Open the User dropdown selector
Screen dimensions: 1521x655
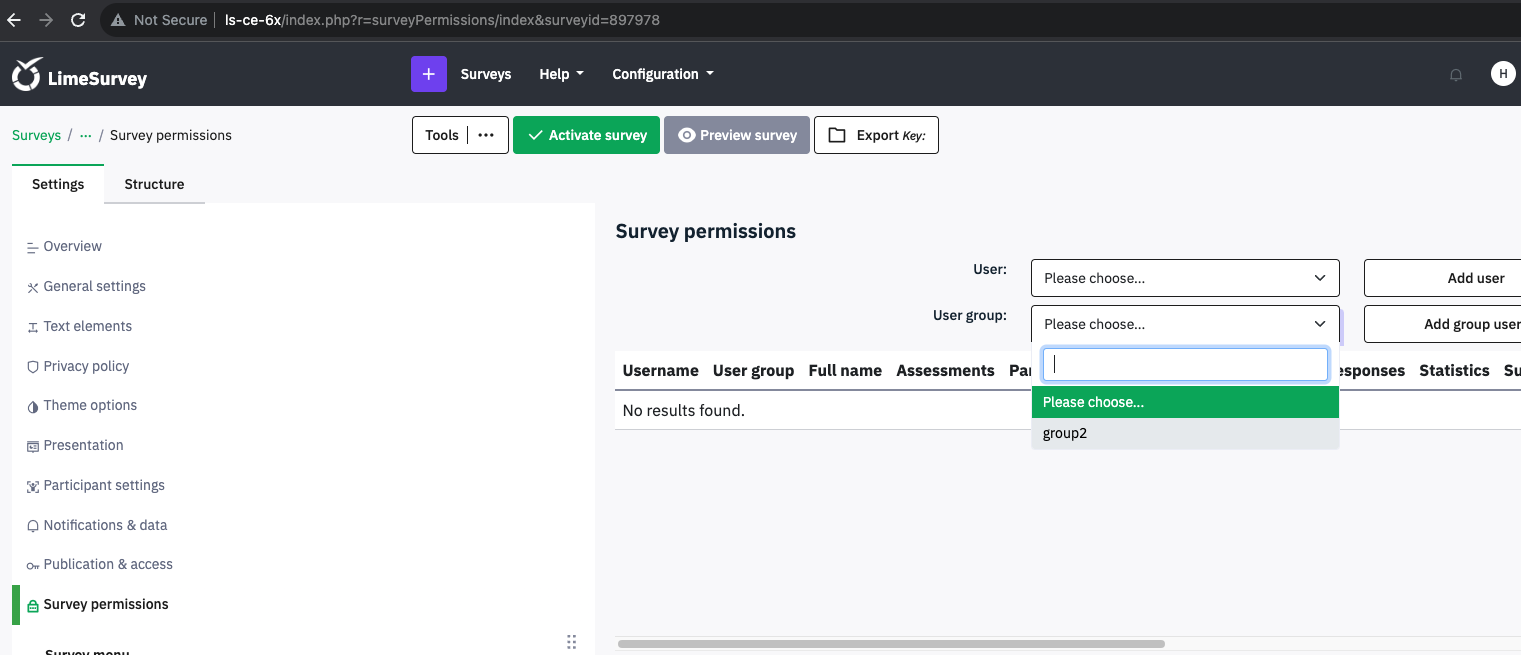[x=1184, y=278]
